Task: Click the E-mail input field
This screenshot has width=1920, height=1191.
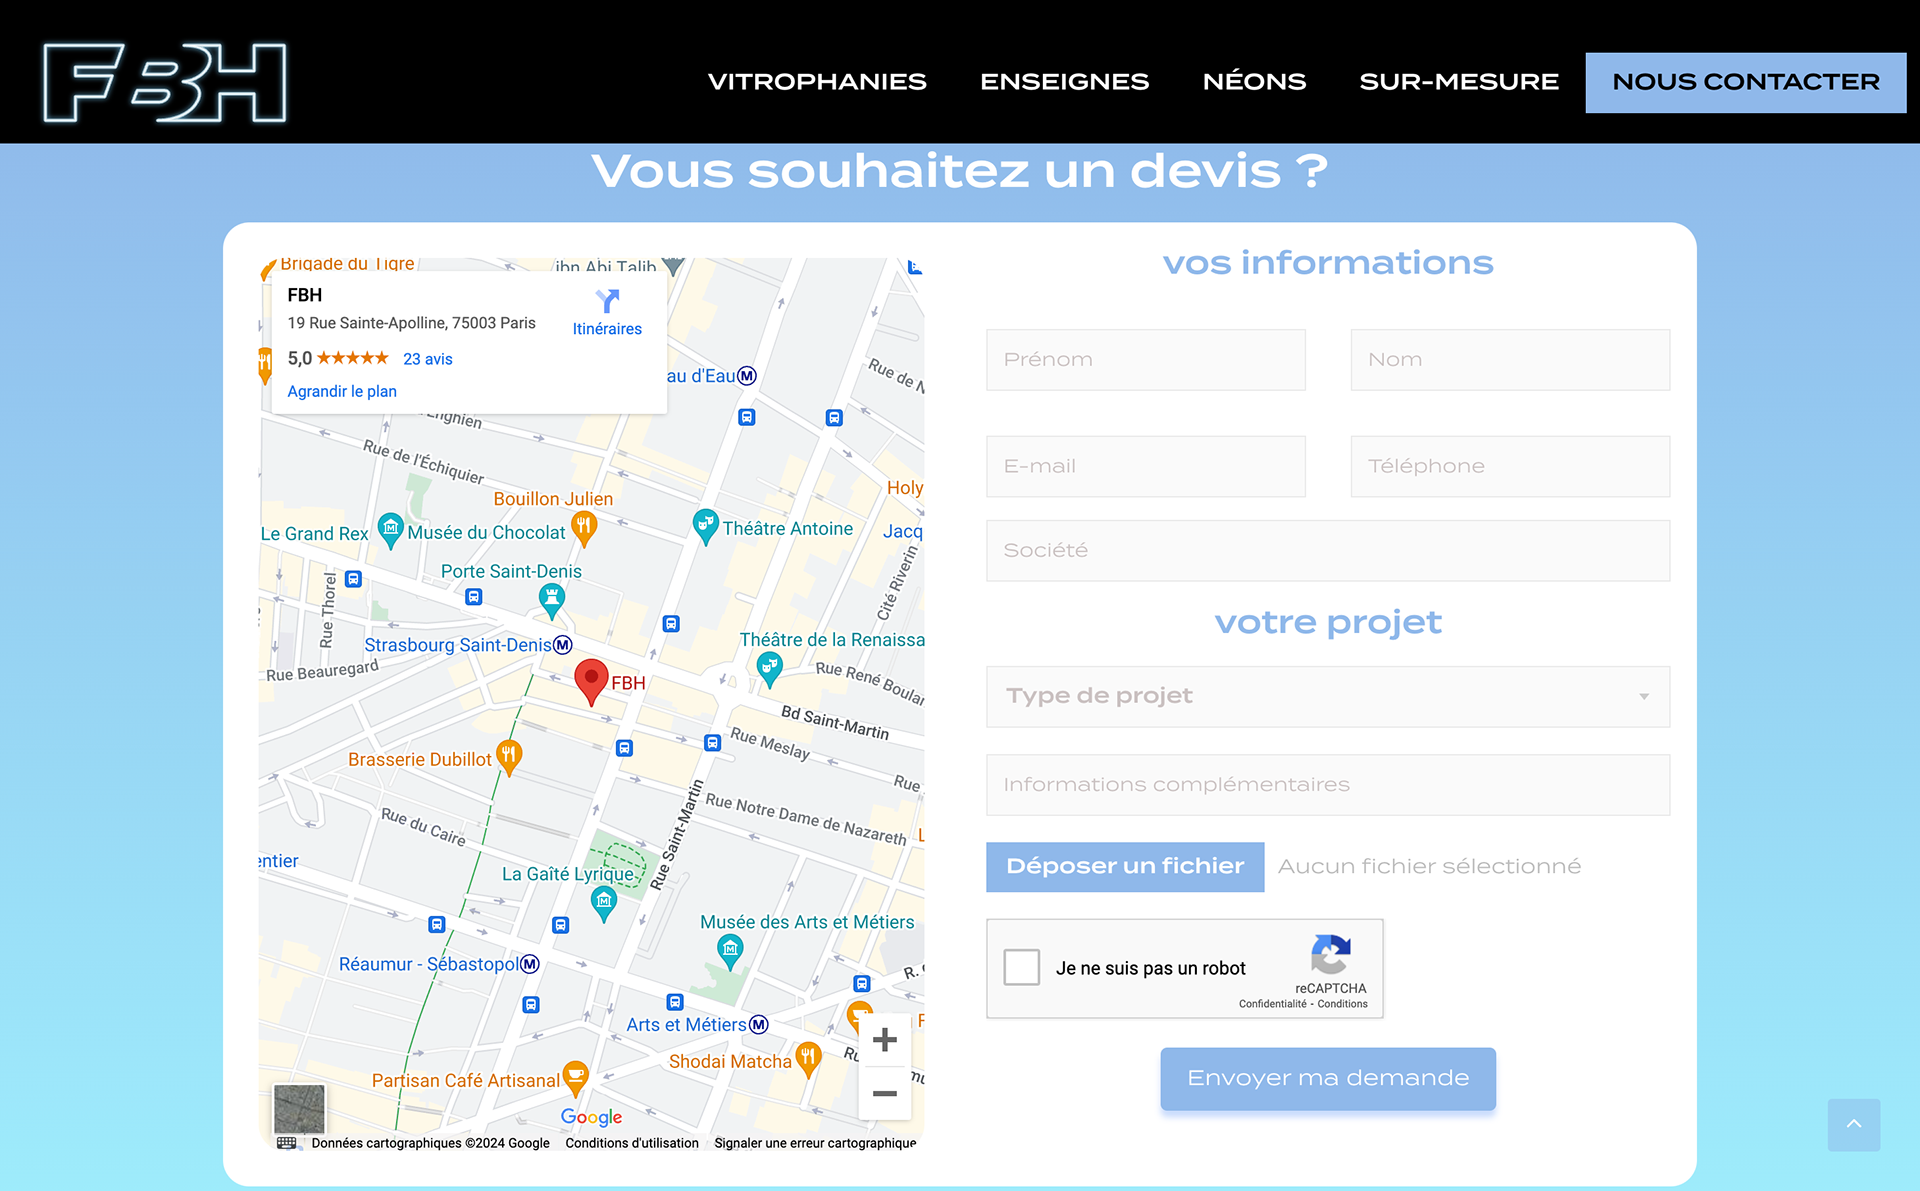Action: (x=1146, y=466)
